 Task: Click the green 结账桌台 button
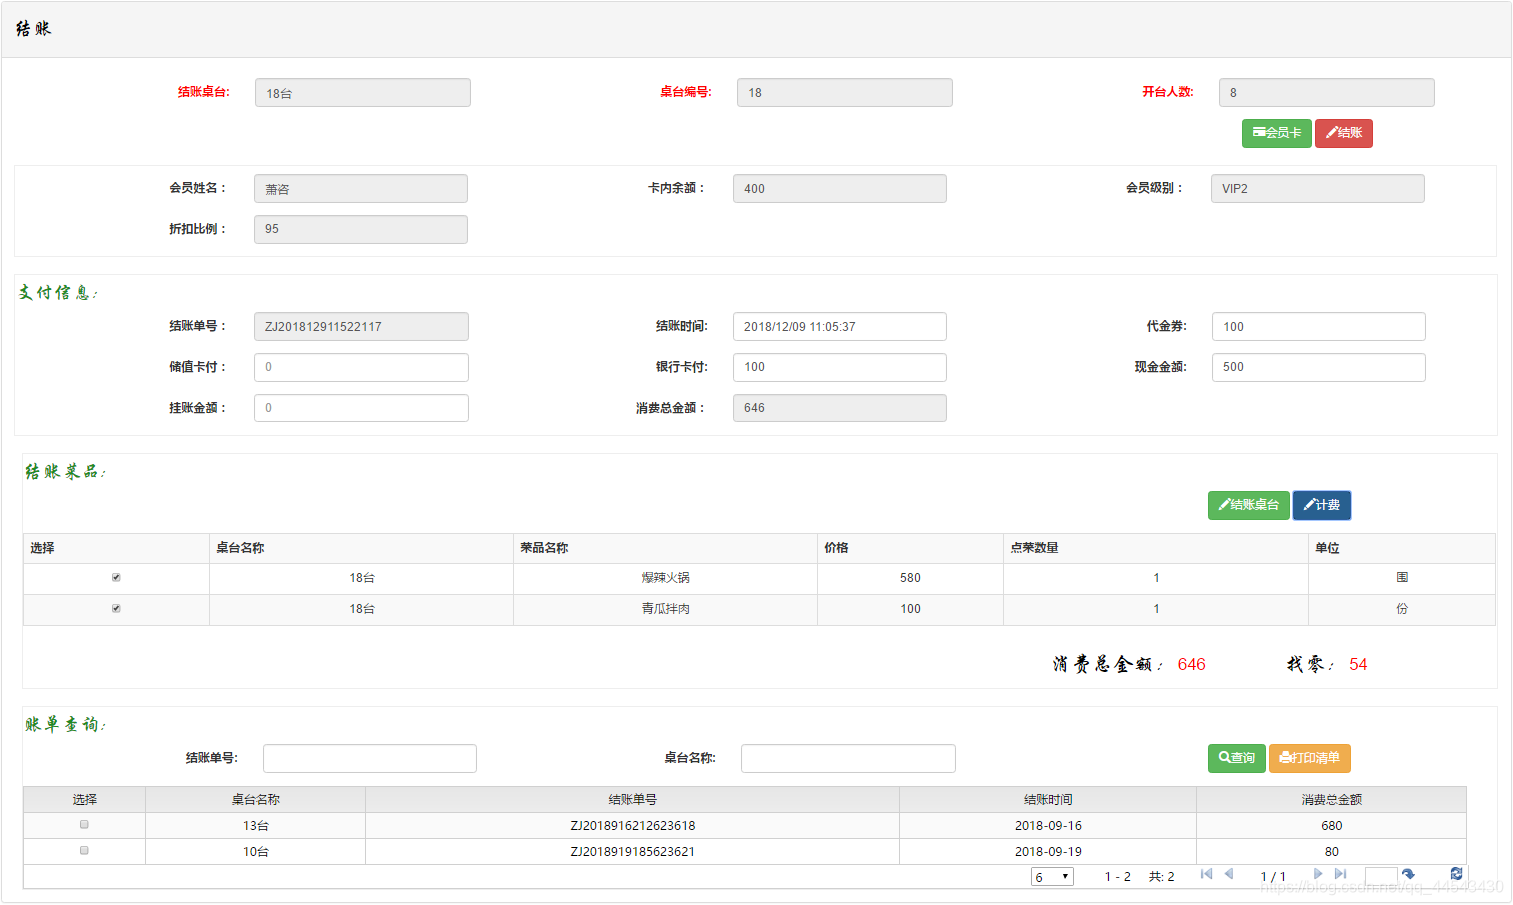[1248, 505]
